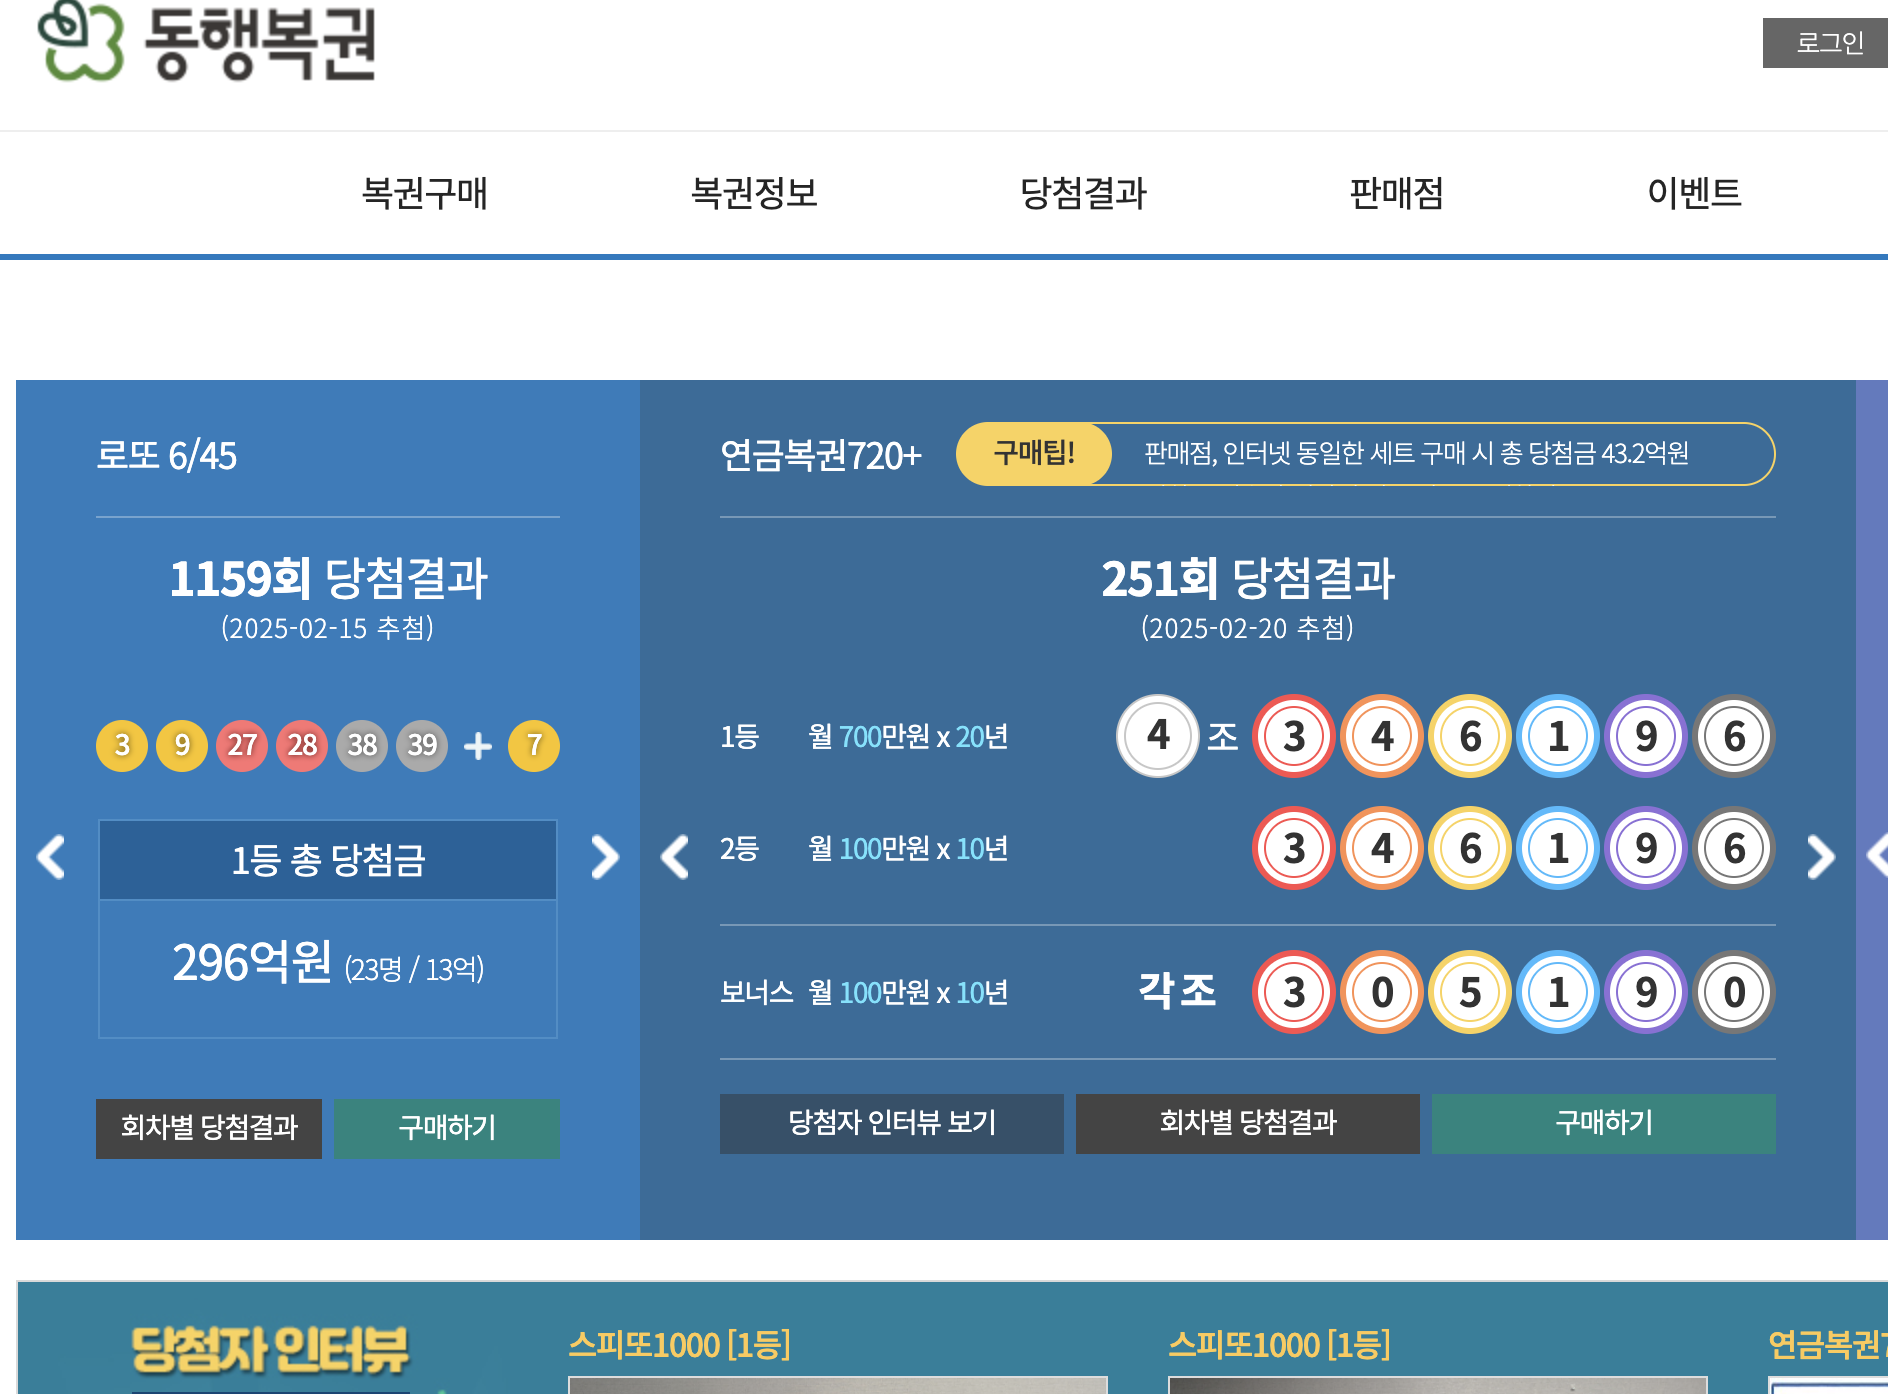Click the 1등 총 당첨금 header
The height and width of the screenshot is (1394, 1888).
(328, 860)
